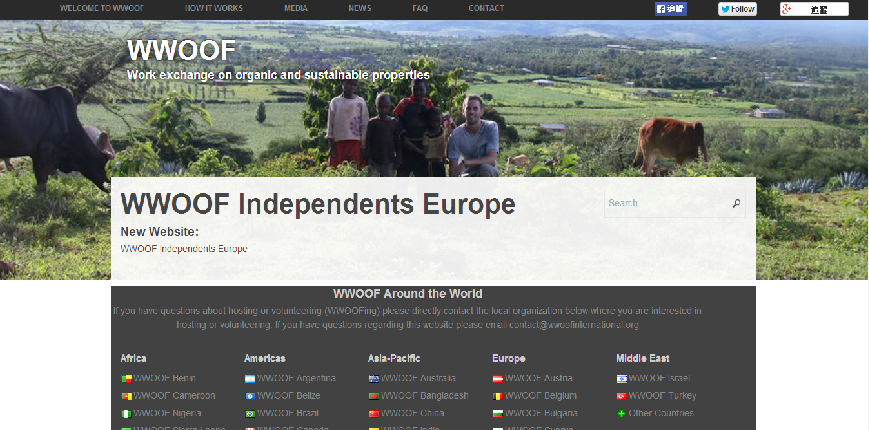
Task: Click the contact@wwoofinternational.org email address
Action: pyautogui.click(x=574, y=325)
